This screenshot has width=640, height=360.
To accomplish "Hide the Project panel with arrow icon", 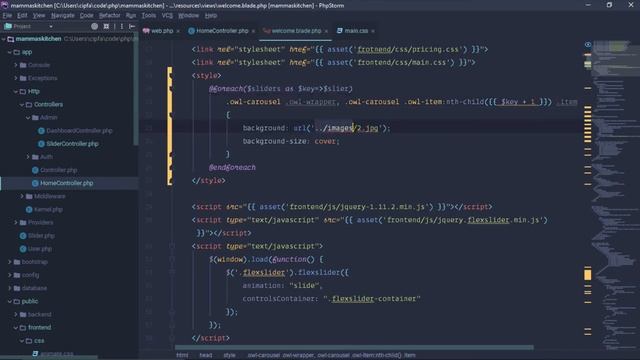I will click(132, 26).
